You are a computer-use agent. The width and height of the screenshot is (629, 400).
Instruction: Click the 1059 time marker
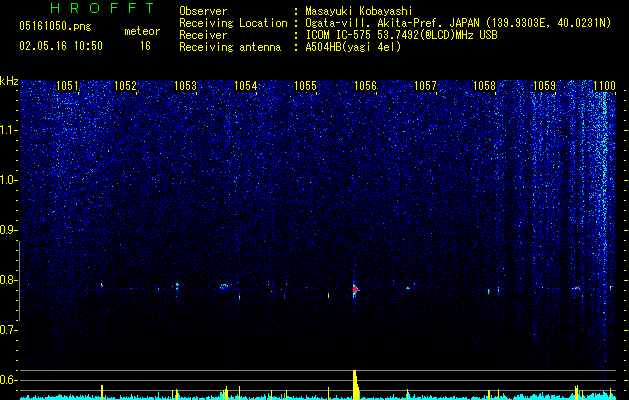pos(545,86)
